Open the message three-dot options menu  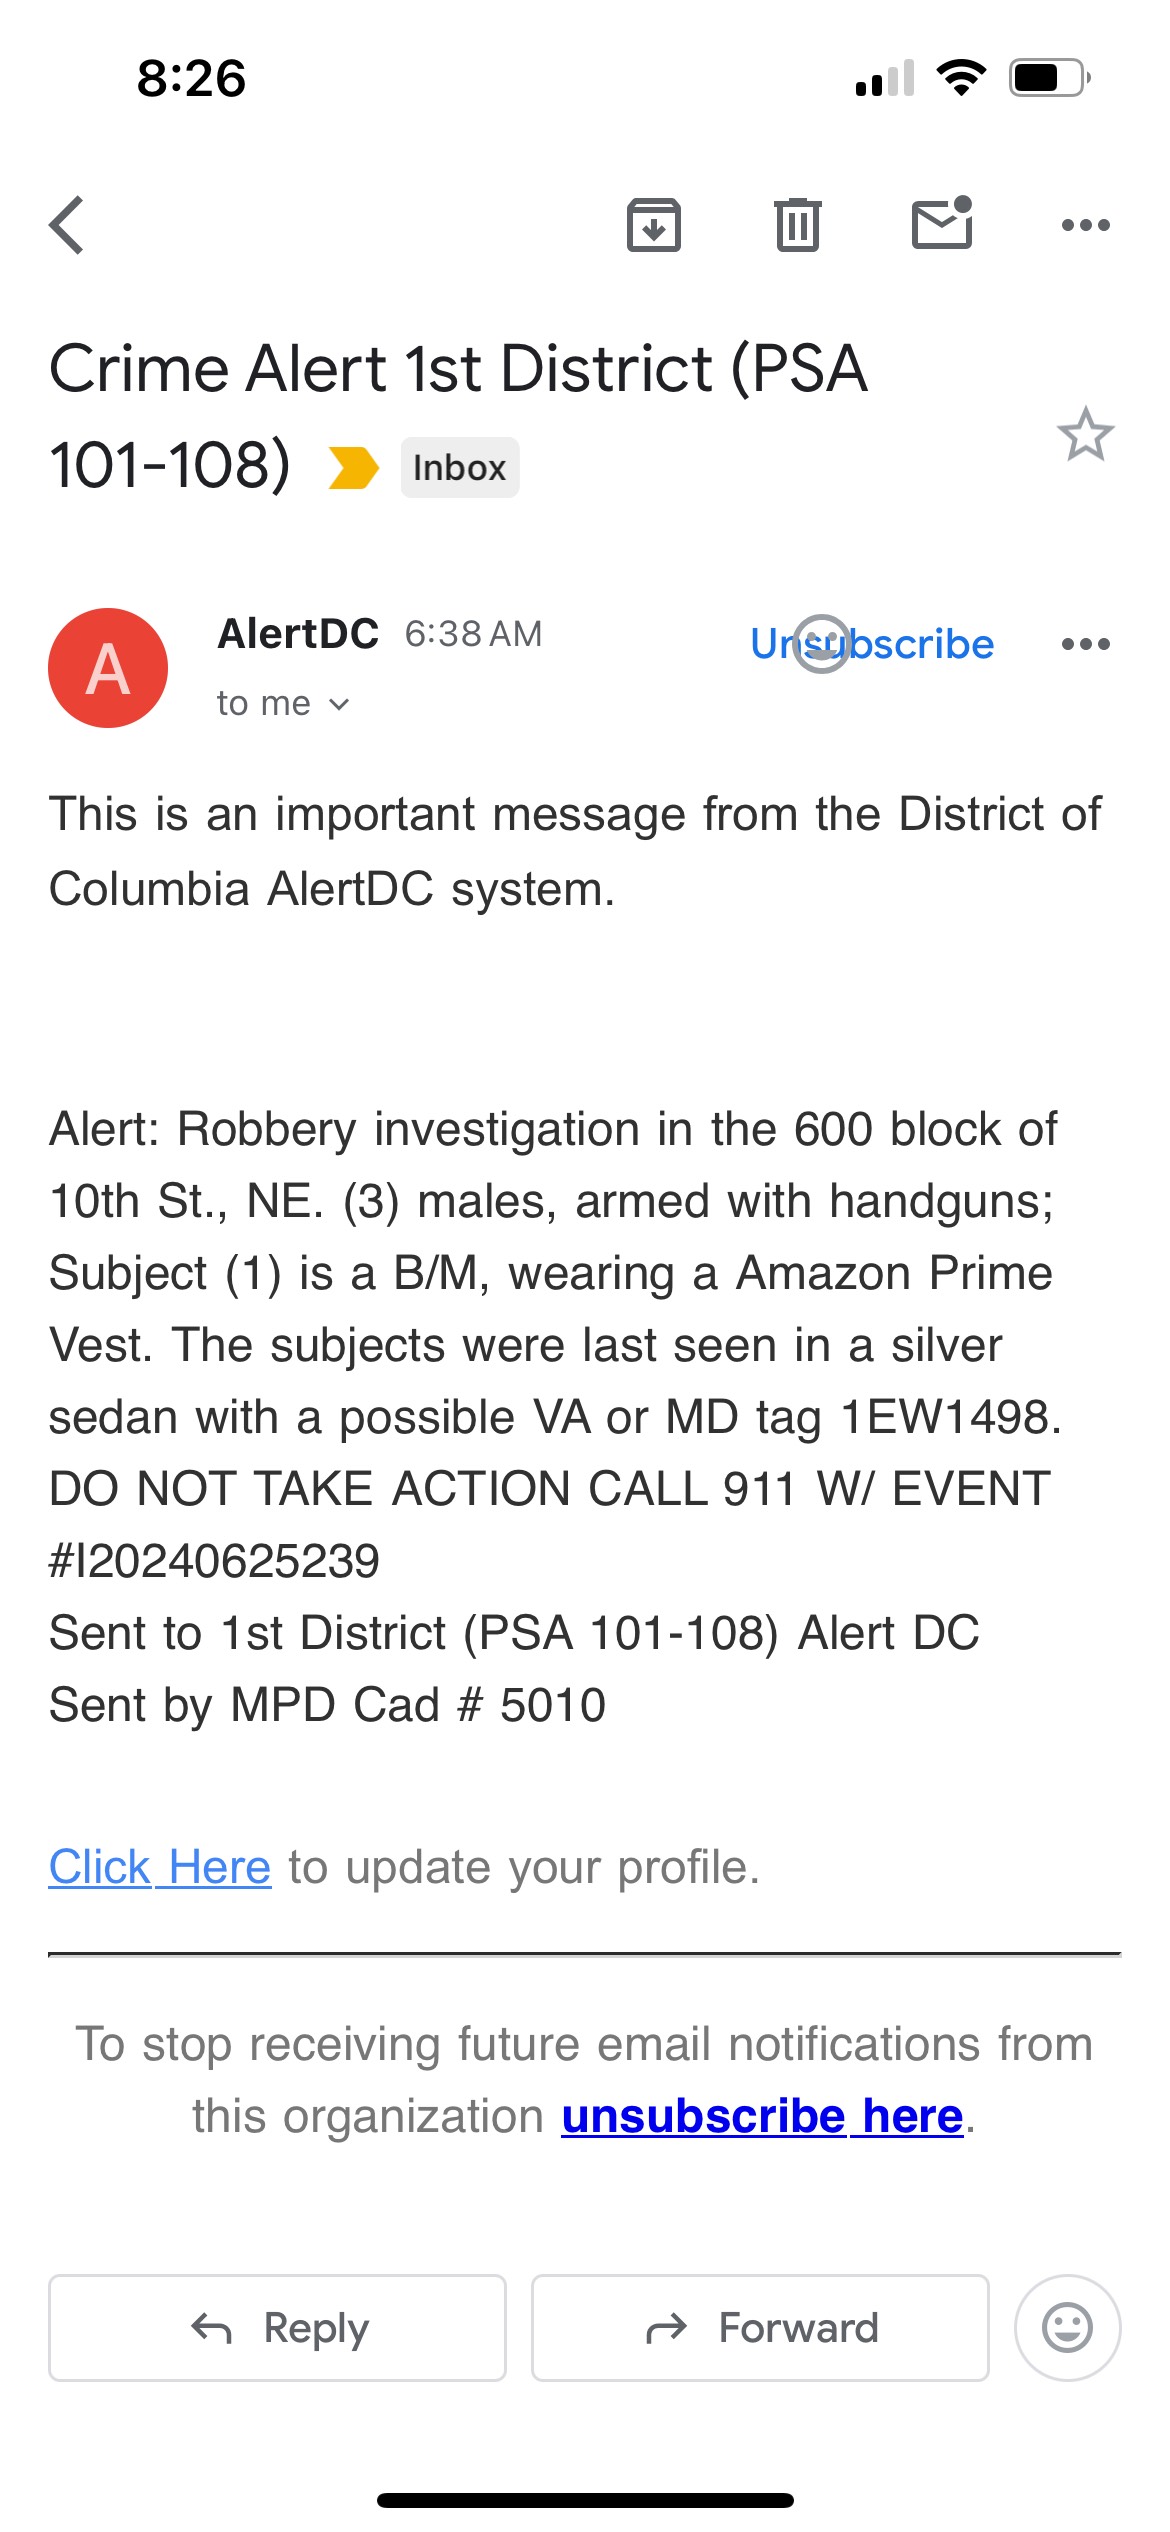[x=1086, y=644]
